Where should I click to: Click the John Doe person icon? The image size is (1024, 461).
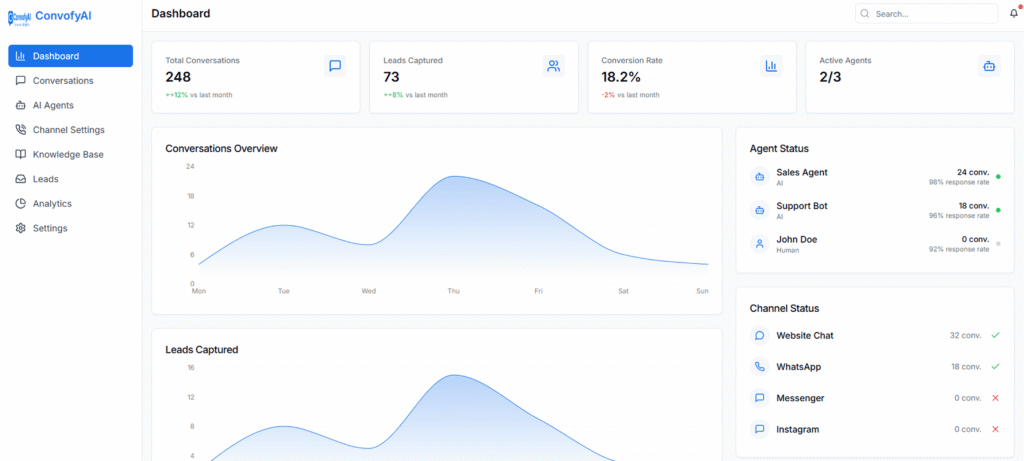(760, 243)
